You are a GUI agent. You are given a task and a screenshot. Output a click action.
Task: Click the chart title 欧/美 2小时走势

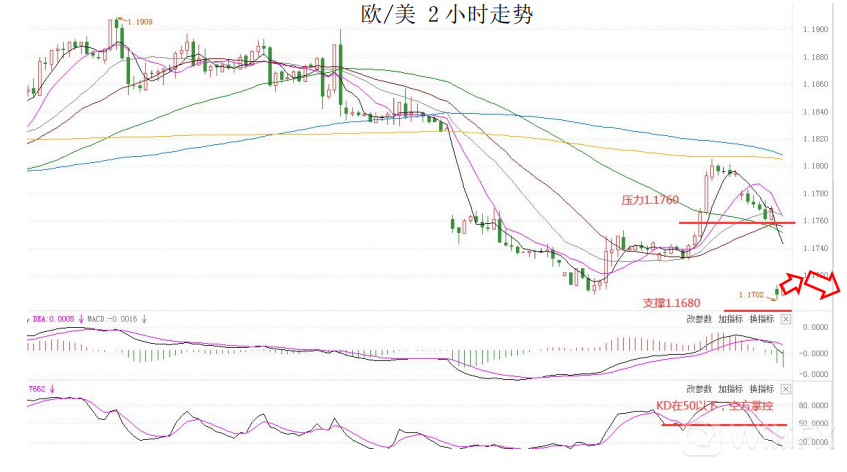pos(447,15)
